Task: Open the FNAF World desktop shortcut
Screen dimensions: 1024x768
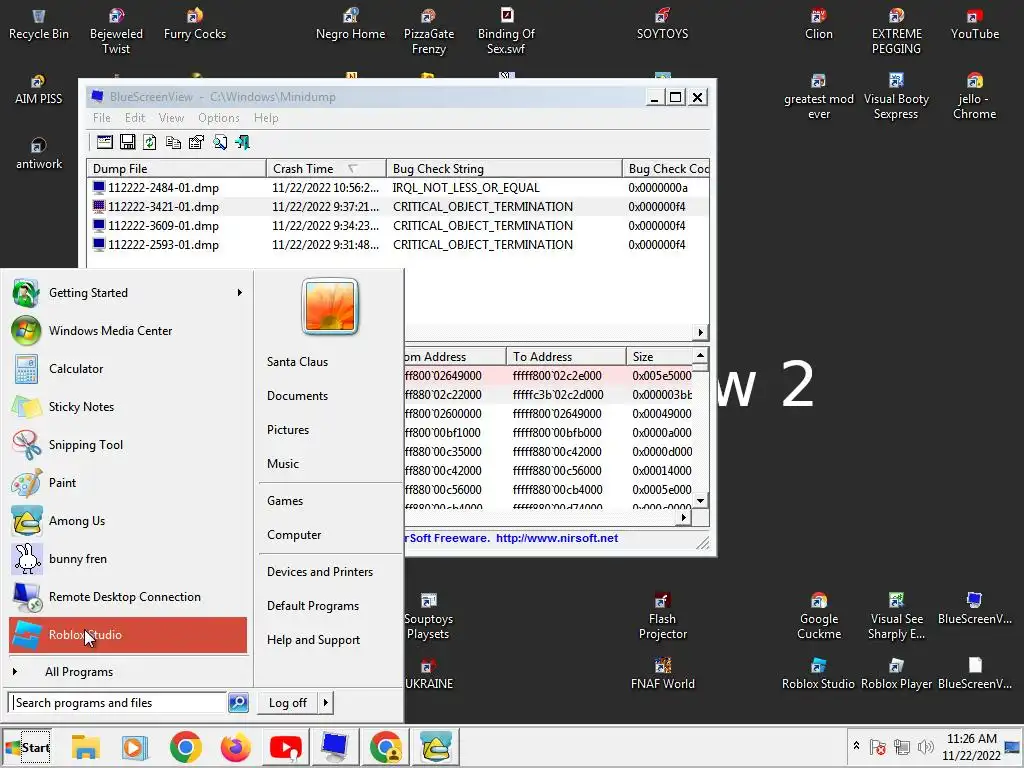Action: pyautogui.click(x=662, y=674)
